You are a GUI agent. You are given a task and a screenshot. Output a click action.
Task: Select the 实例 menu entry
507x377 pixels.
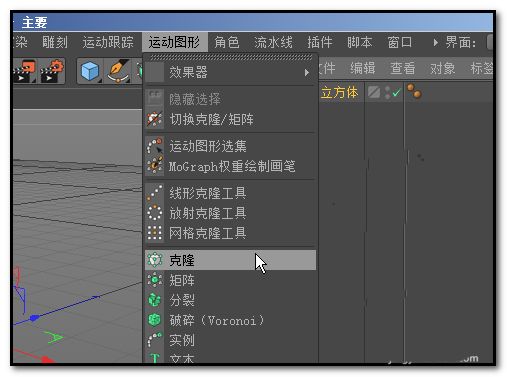click(x=230, y=340)
